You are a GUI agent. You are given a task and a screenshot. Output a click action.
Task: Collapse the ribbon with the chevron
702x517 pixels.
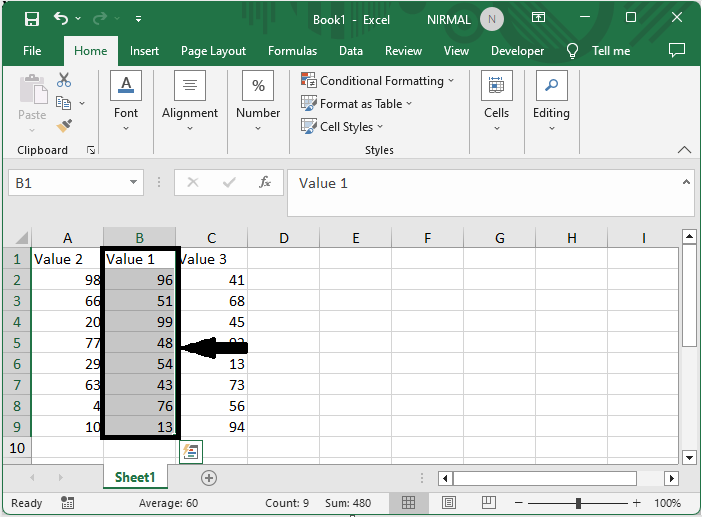(x=684, y=150)
